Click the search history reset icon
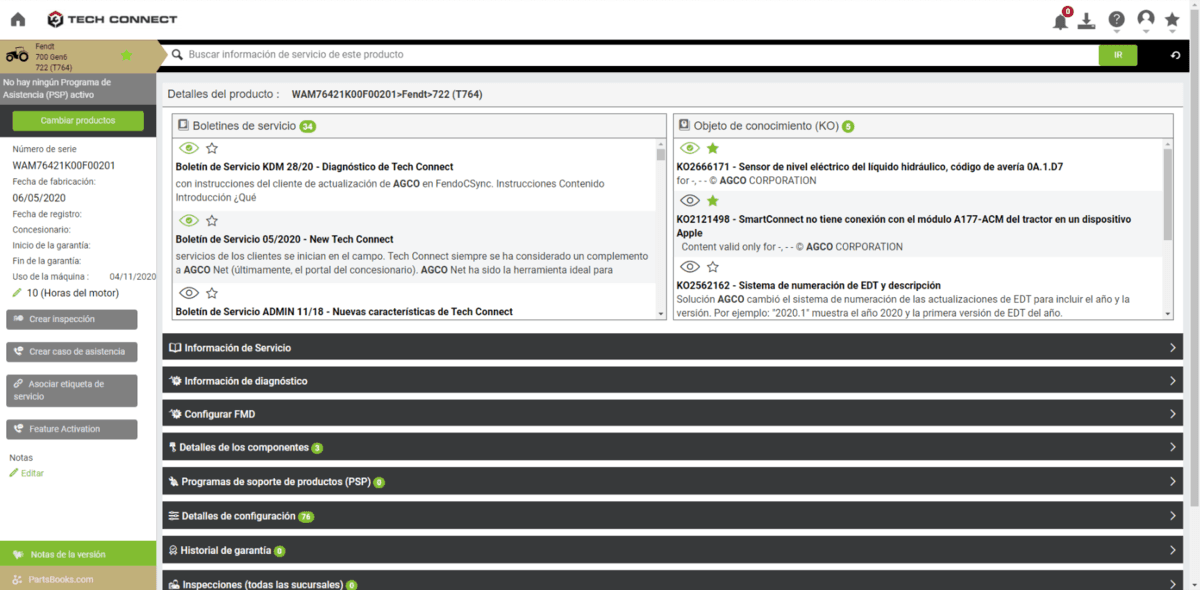The image size is (1200, 590). [x=1177, y=55]
